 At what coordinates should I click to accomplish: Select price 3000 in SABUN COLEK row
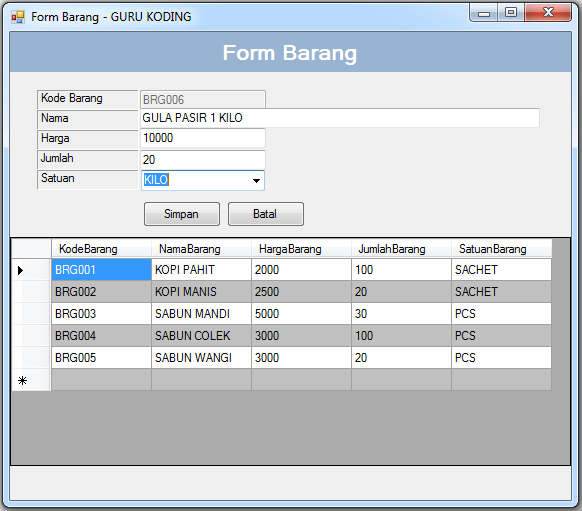point(301,335)
